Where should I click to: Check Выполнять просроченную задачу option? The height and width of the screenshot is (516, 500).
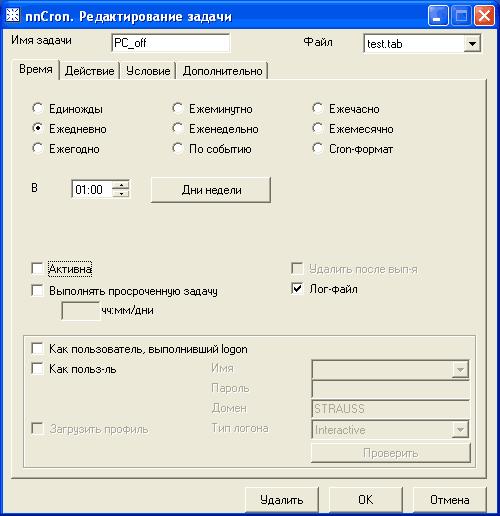point(37,290)
